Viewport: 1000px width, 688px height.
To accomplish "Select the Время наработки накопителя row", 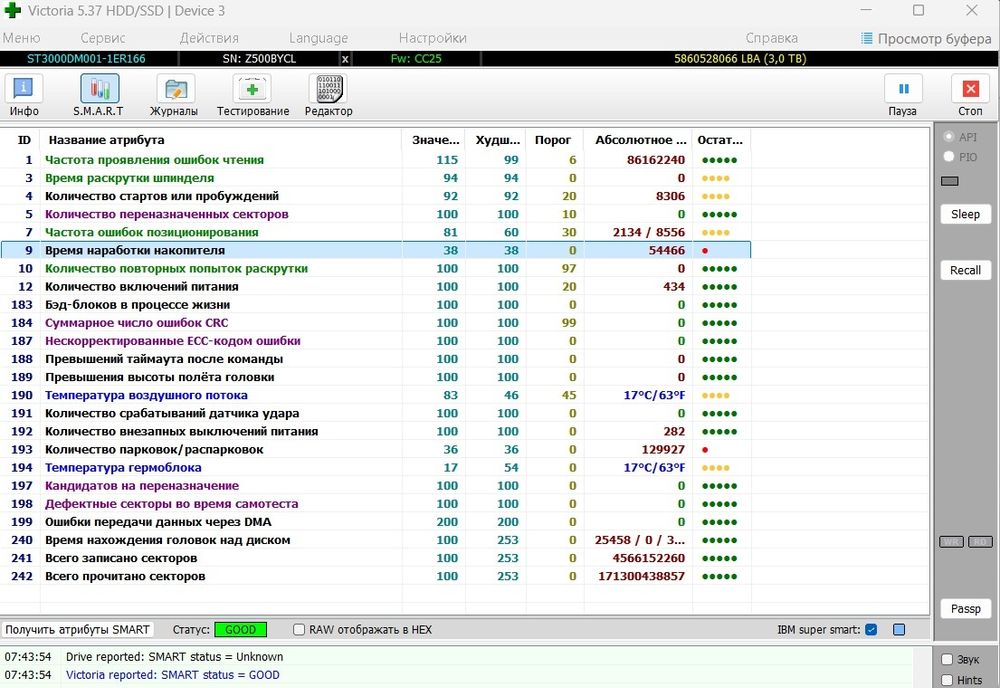I will pos(135,250).
